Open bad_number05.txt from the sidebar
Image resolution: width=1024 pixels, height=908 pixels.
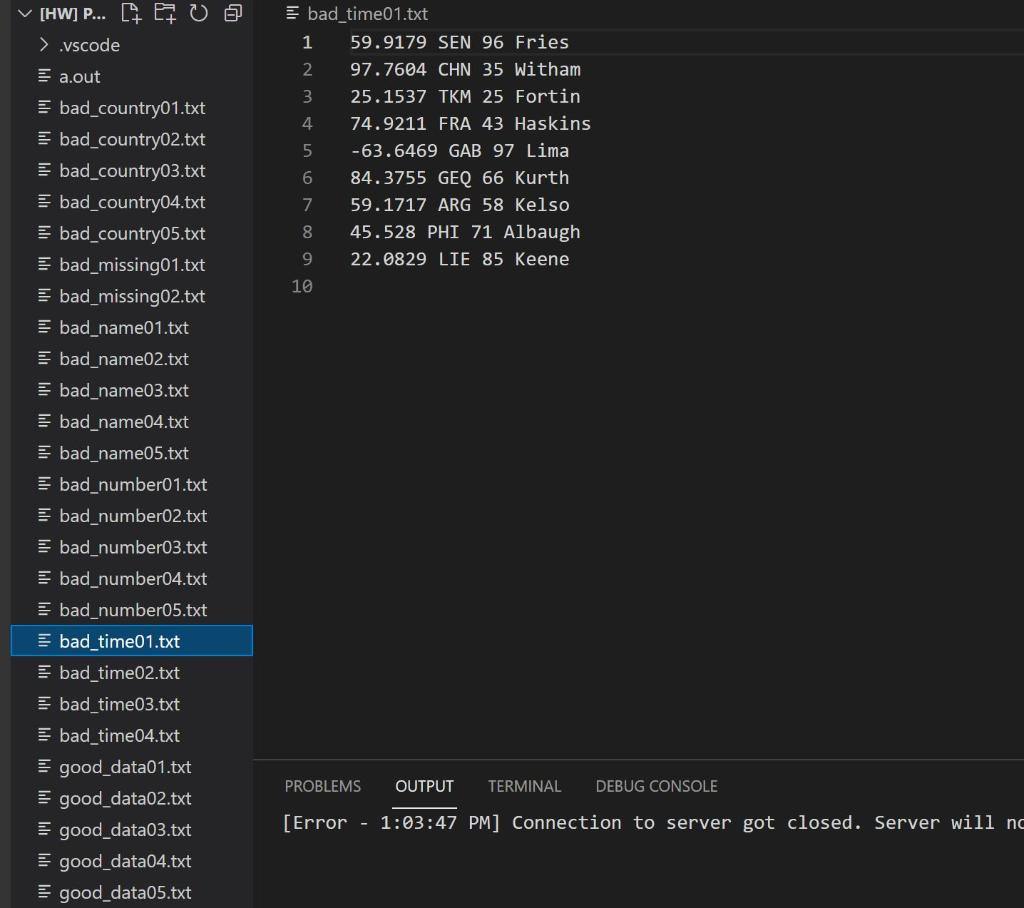click(x=131, y=609)
